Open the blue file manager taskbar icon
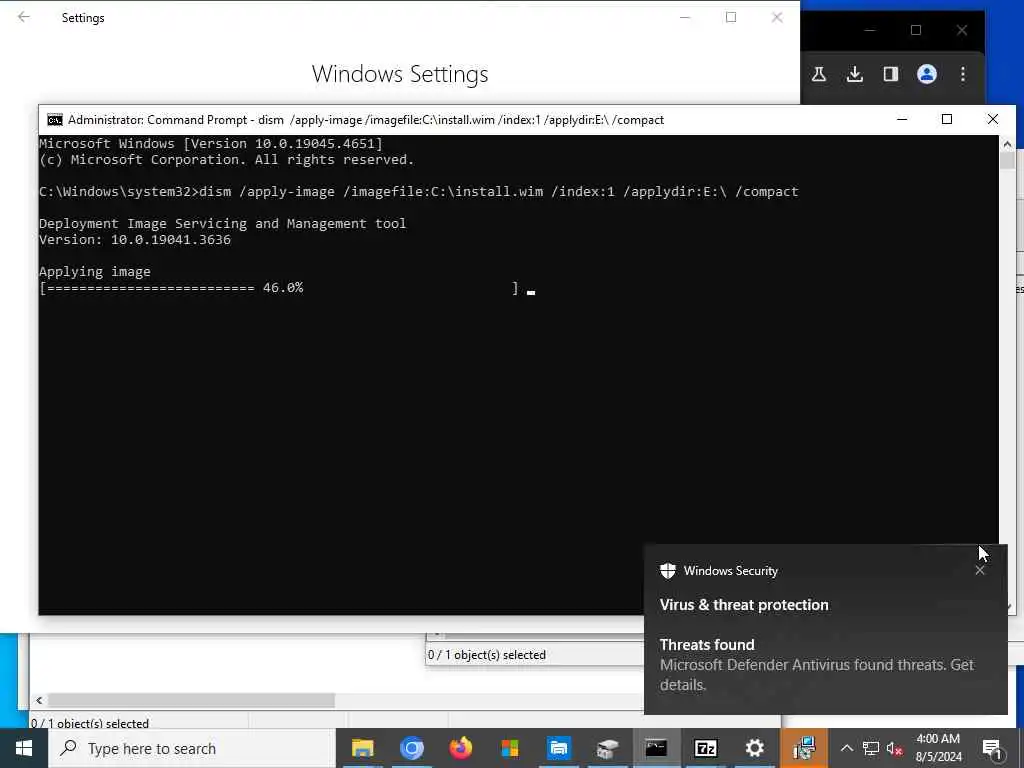 [558, 748]
